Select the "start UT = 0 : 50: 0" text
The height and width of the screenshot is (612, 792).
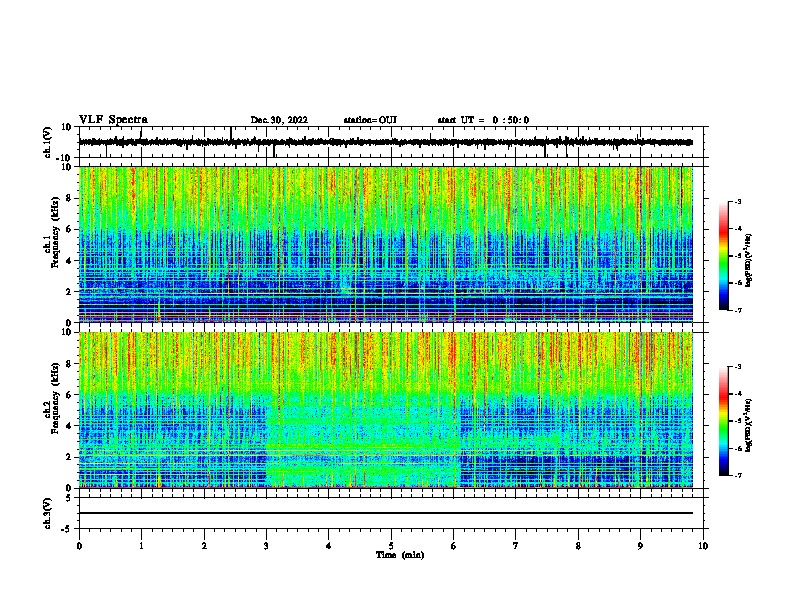(483, 120)
